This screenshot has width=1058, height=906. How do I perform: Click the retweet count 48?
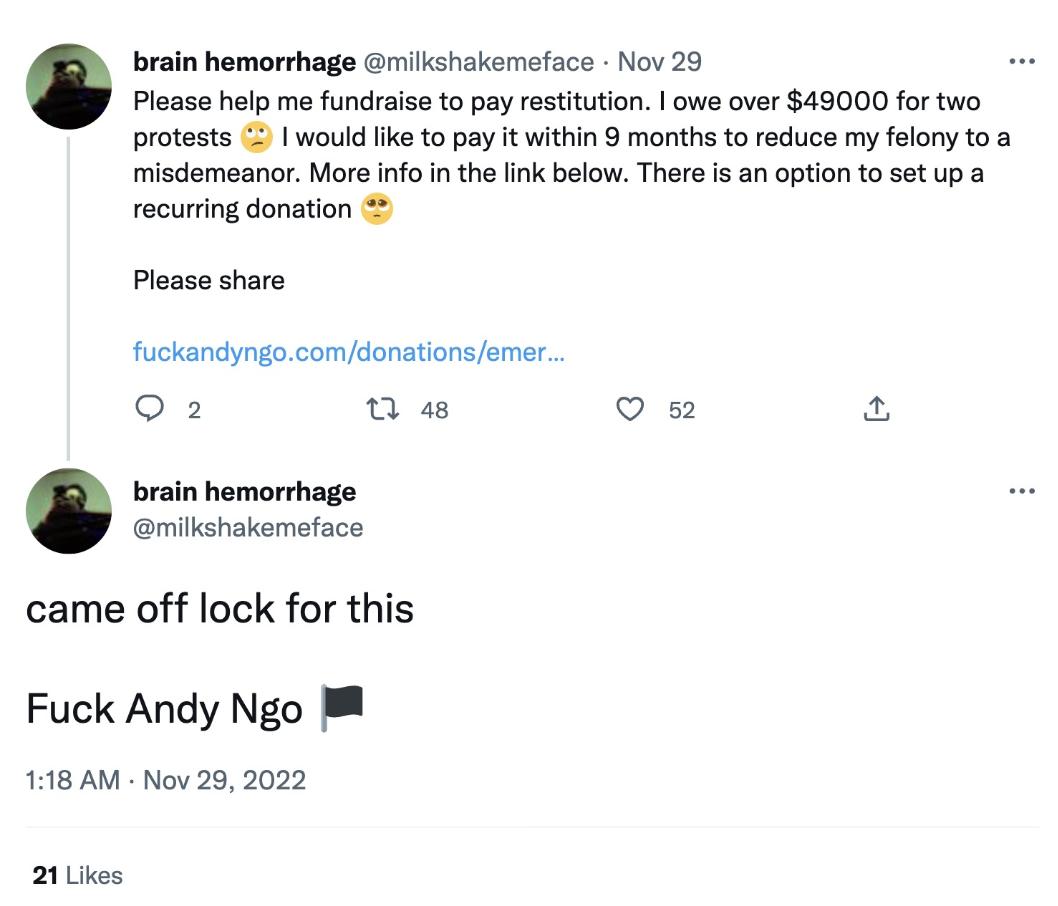click(435, 410)
